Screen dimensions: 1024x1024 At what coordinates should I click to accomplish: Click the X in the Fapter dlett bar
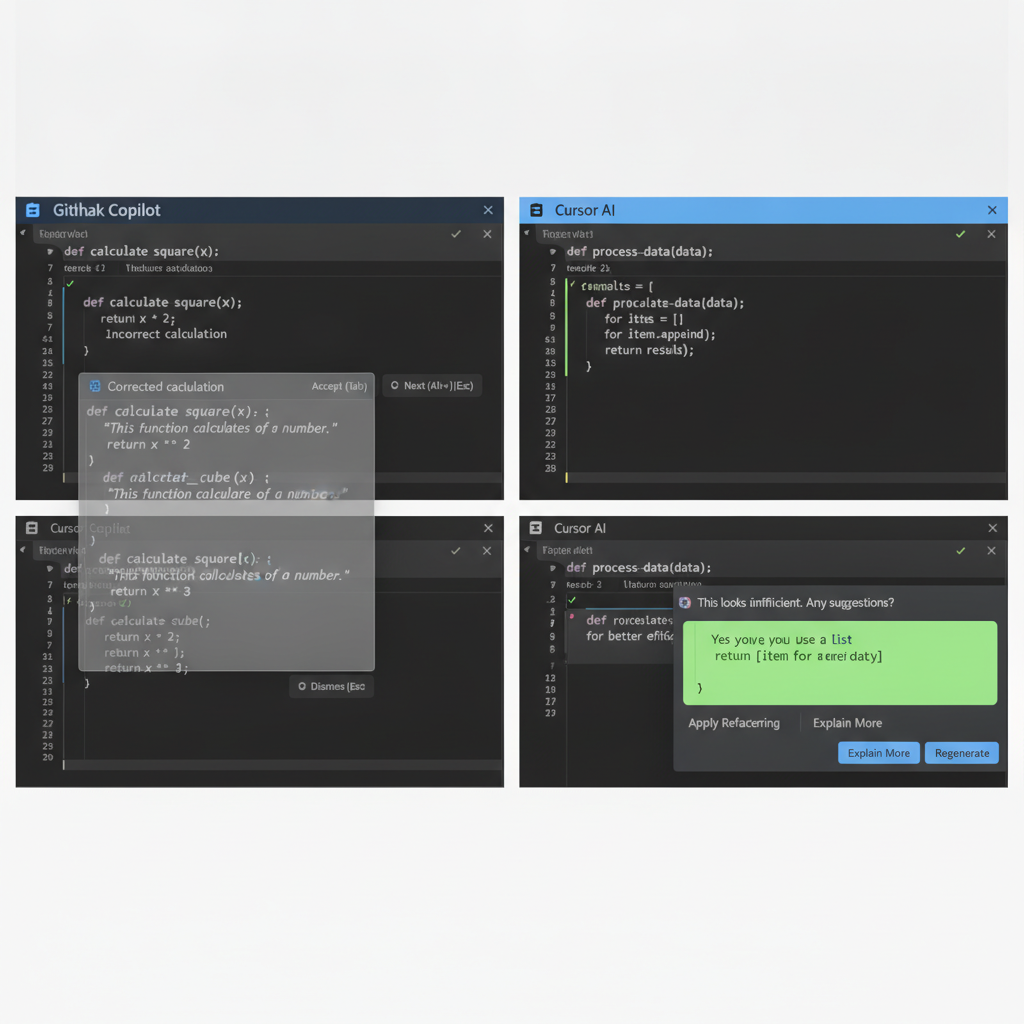coord(991,551)
